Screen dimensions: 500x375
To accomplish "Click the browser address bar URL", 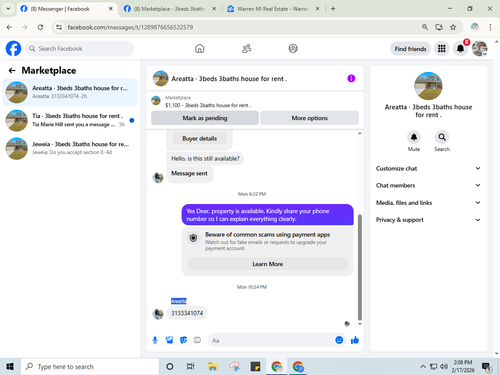I will tap(130, 27).
